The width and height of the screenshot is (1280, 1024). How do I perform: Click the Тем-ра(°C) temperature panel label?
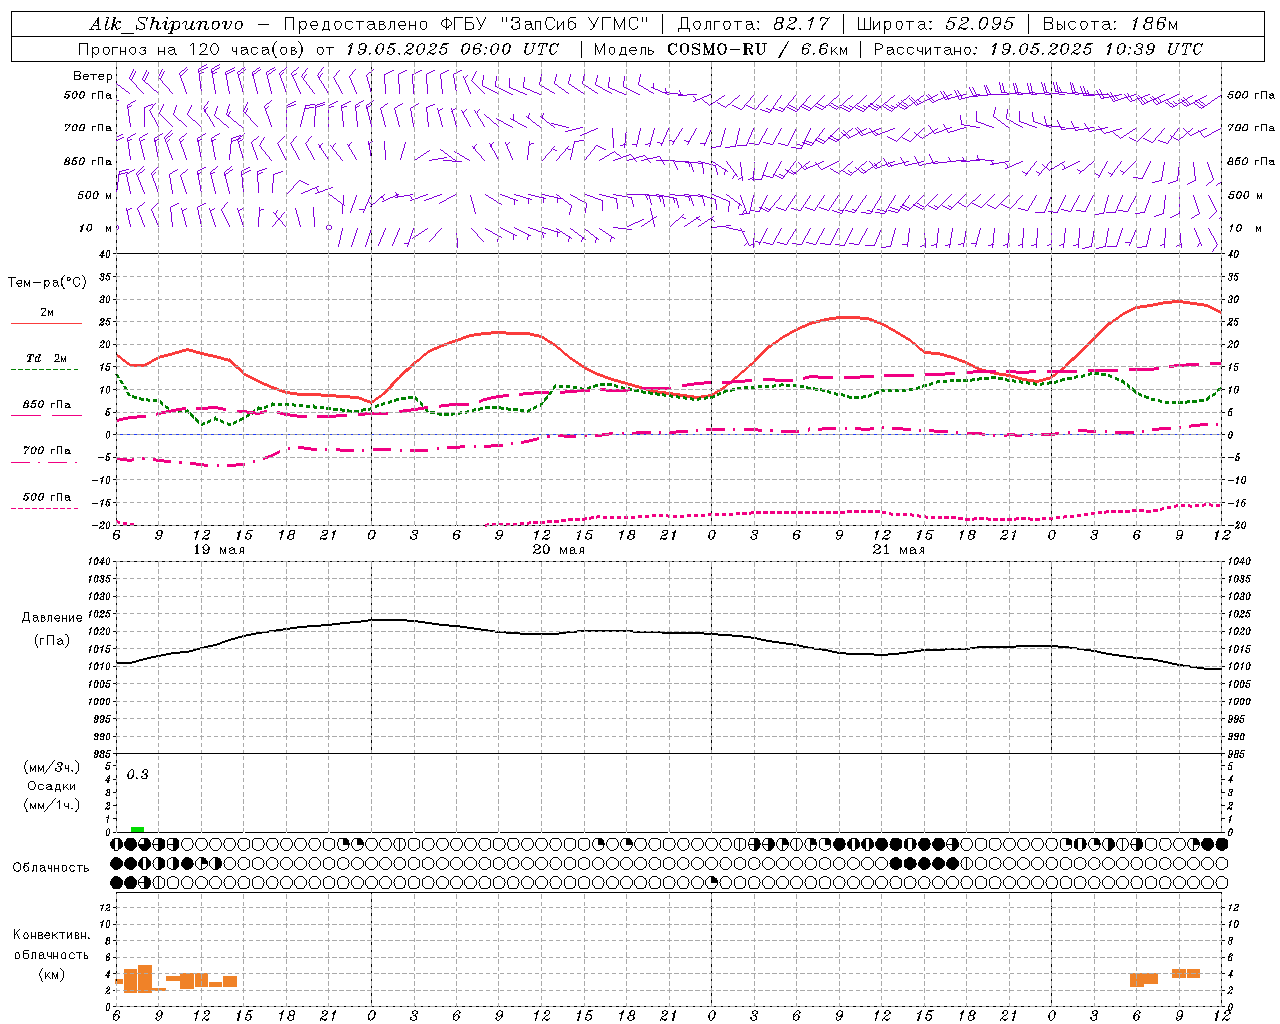click(47, 283)
